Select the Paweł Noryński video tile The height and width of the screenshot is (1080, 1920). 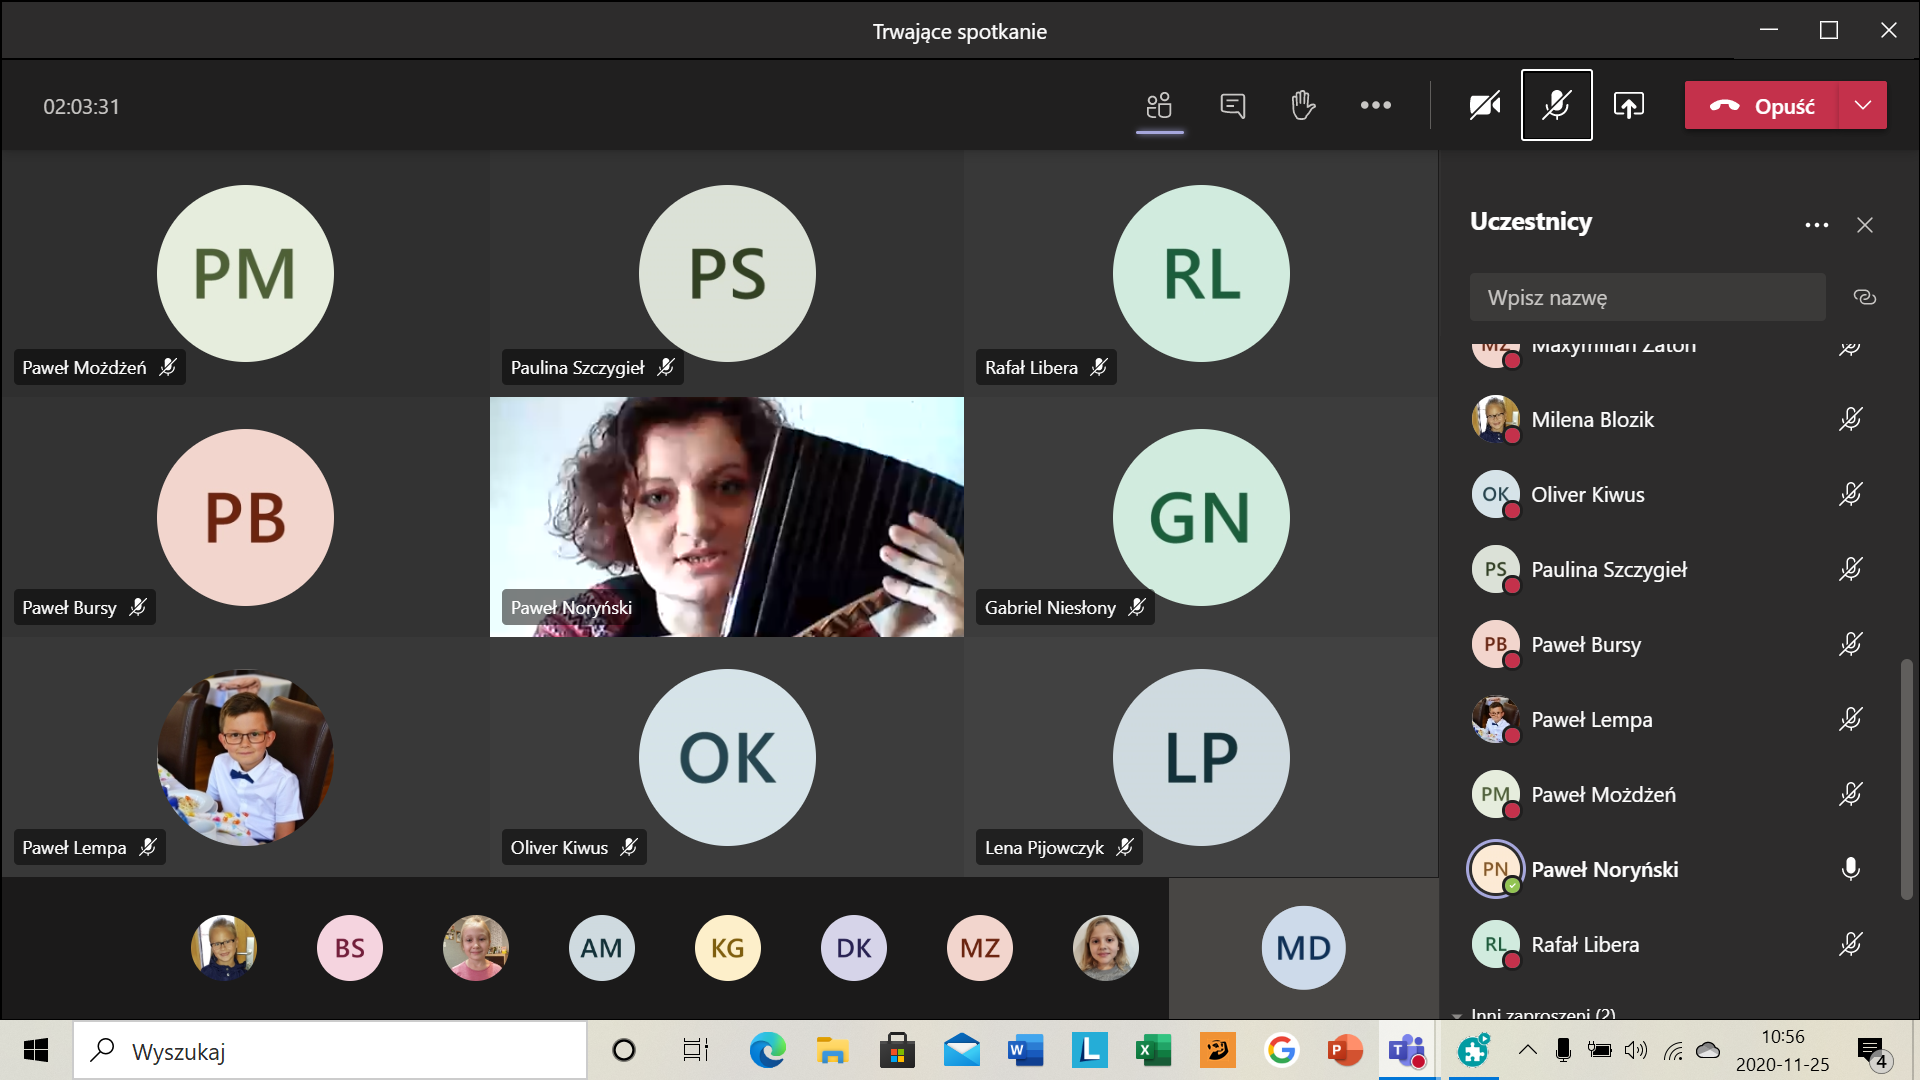(x=727, y=517)
